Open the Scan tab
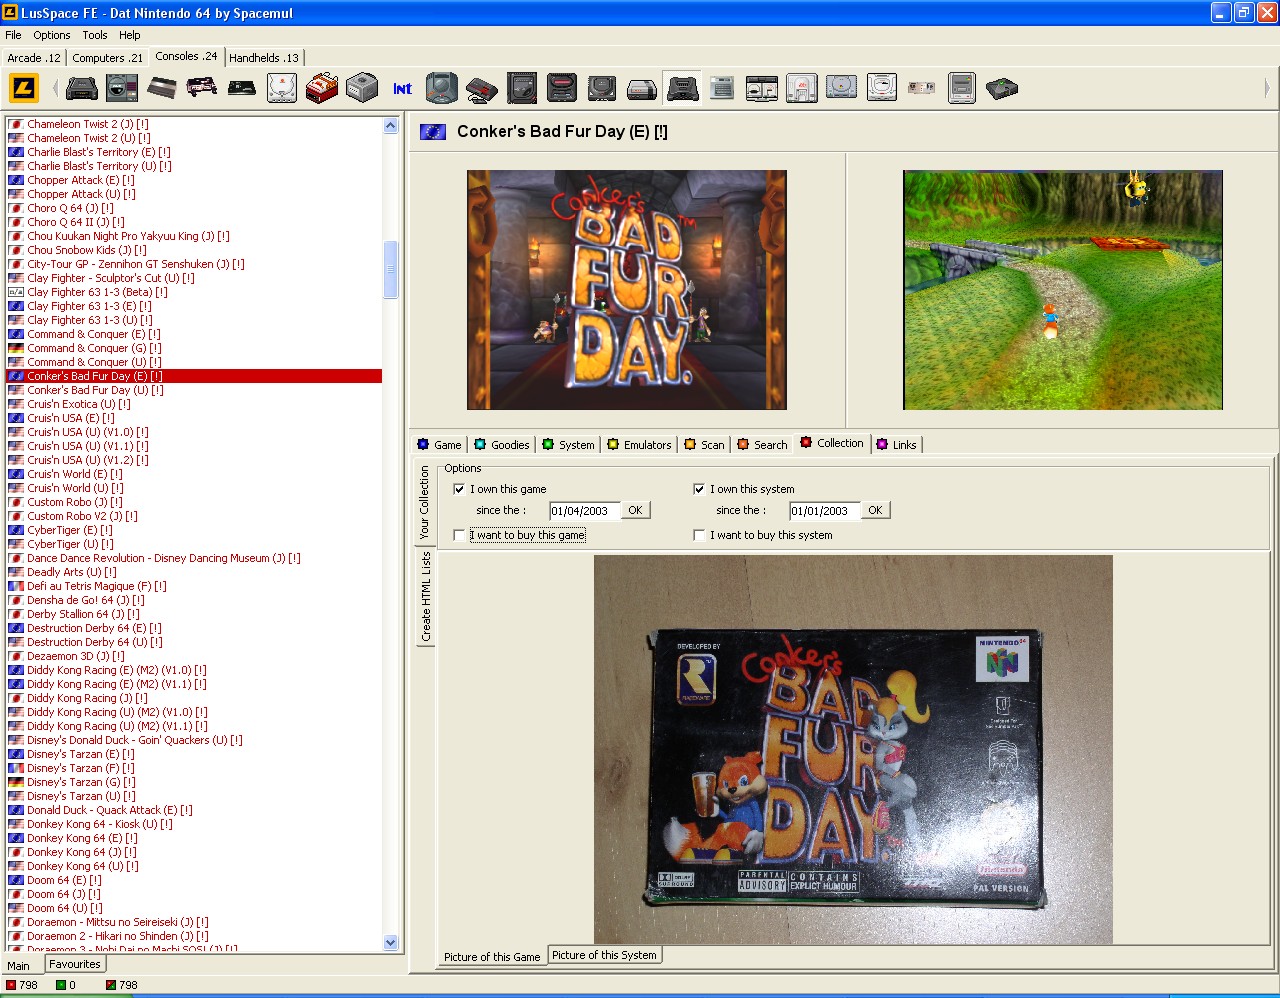The height and width of the screenshot is (998, 1280). pos(704,445)
